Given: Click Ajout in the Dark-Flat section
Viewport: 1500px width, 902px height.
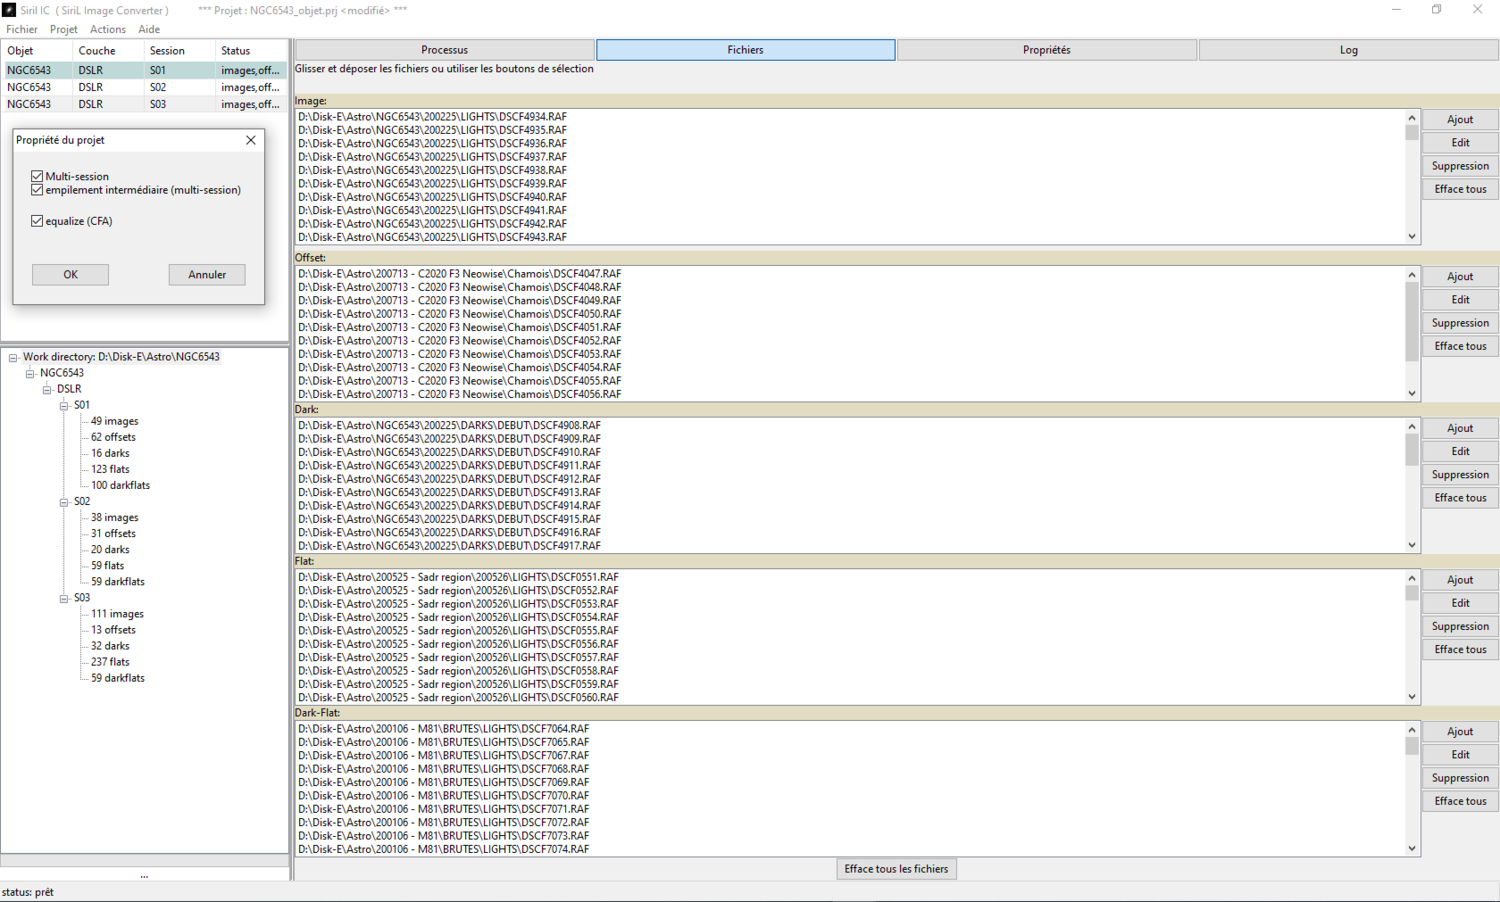Looking at the screenshot, I should tap(1460, 732).
